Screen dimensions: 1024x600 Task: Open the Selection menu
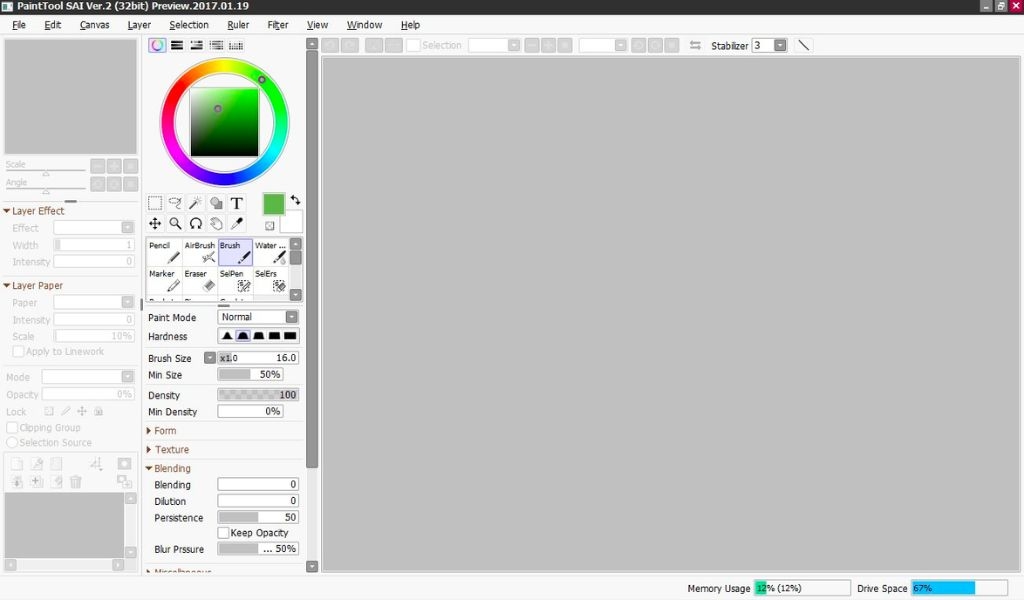pyautogui.click(x=188, y=24)
